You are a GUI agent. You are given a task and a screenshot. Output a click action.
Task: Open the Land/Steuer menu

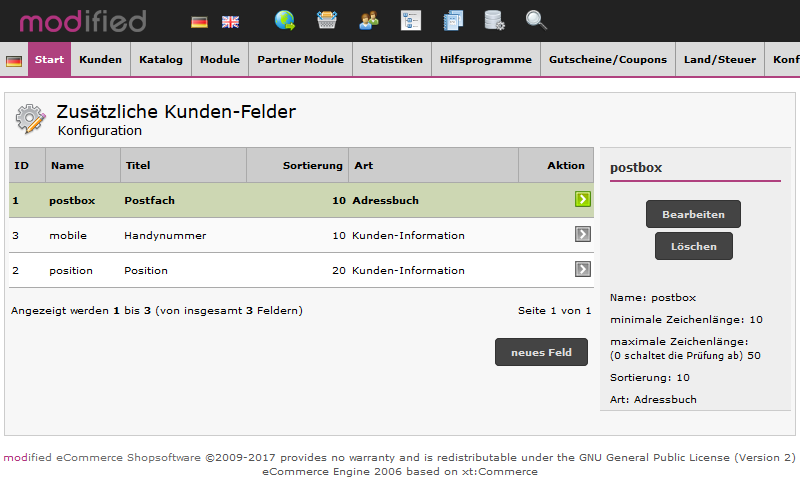(x=720, y=60)
